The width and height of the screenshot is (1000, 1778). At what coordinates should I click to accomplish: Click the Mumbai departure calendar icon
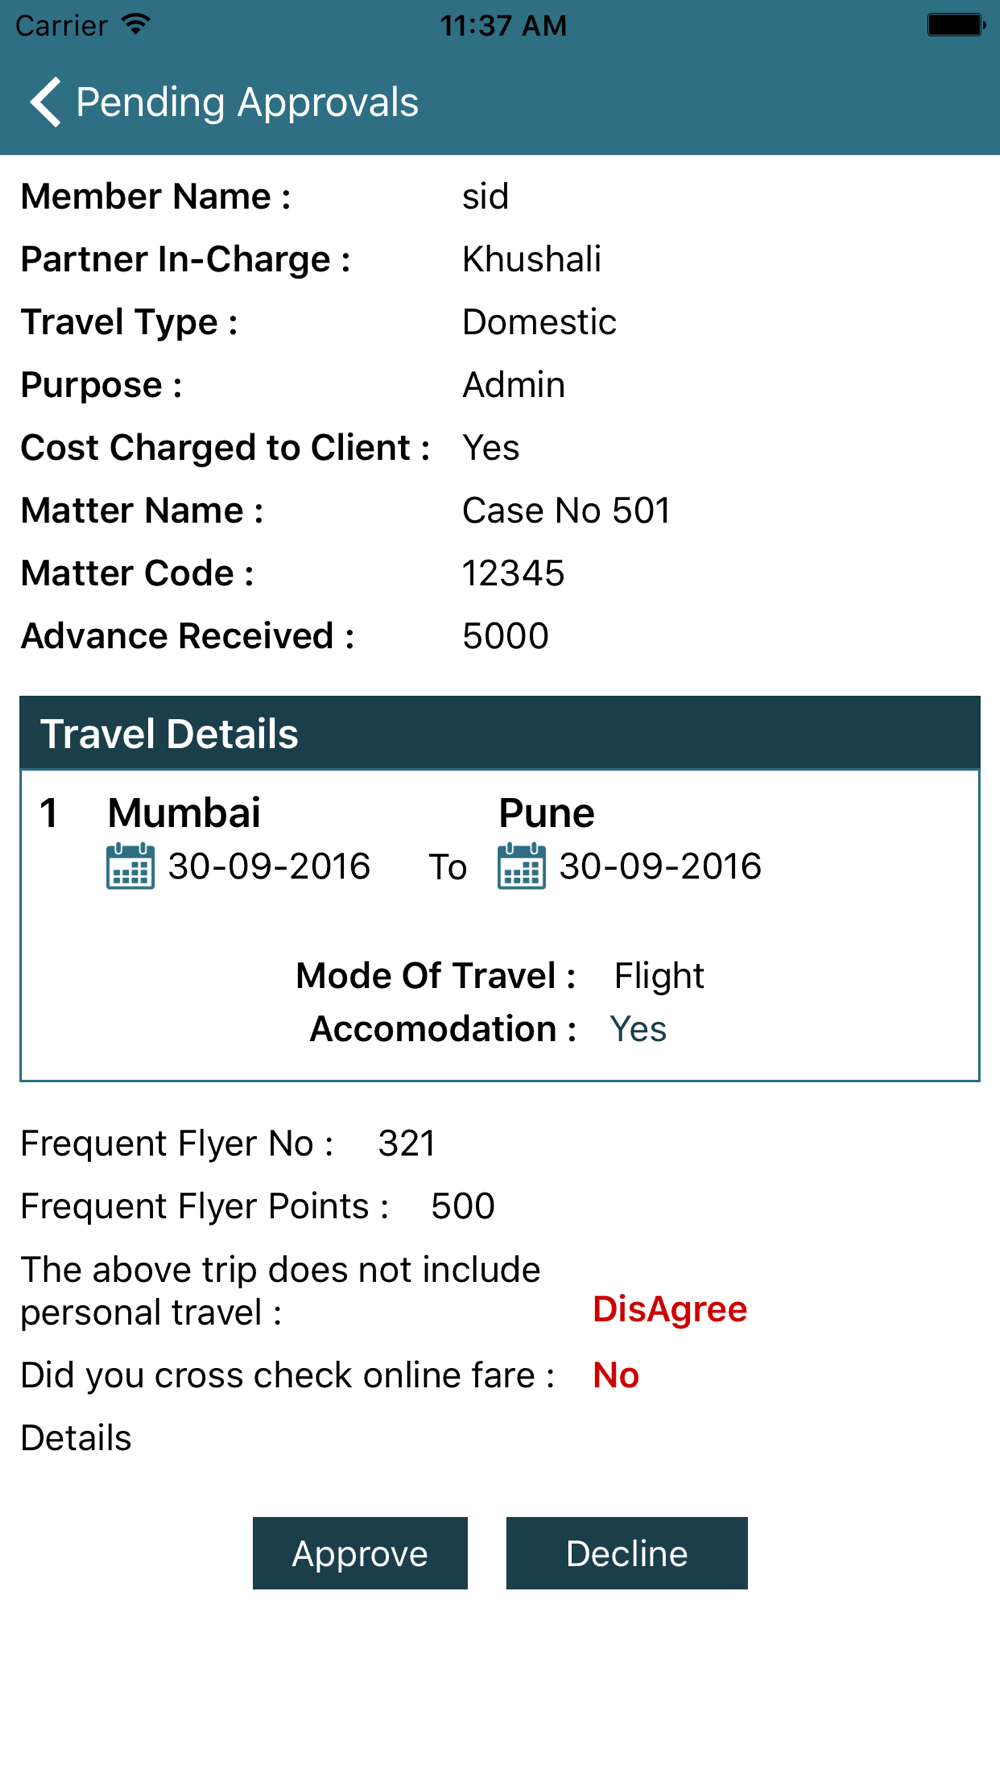130,866
